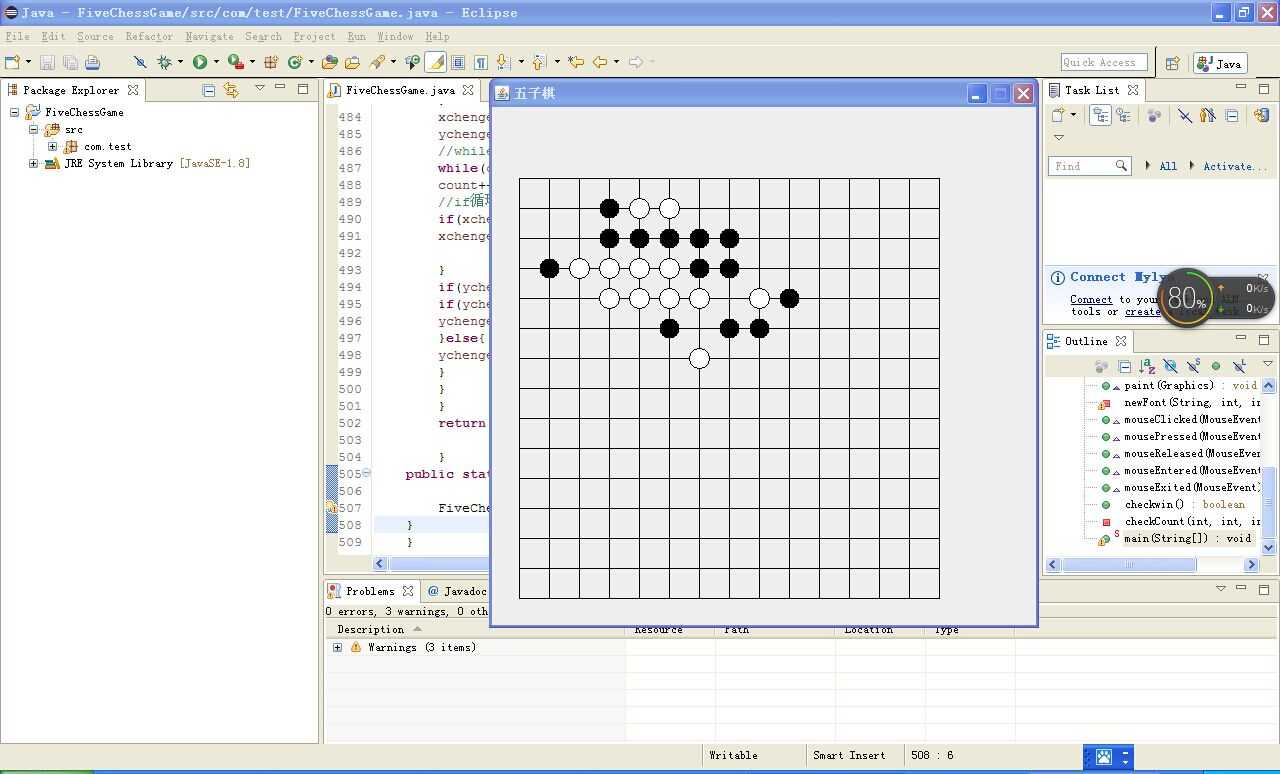Click the Run External Tools icon

tap(235, 62)
